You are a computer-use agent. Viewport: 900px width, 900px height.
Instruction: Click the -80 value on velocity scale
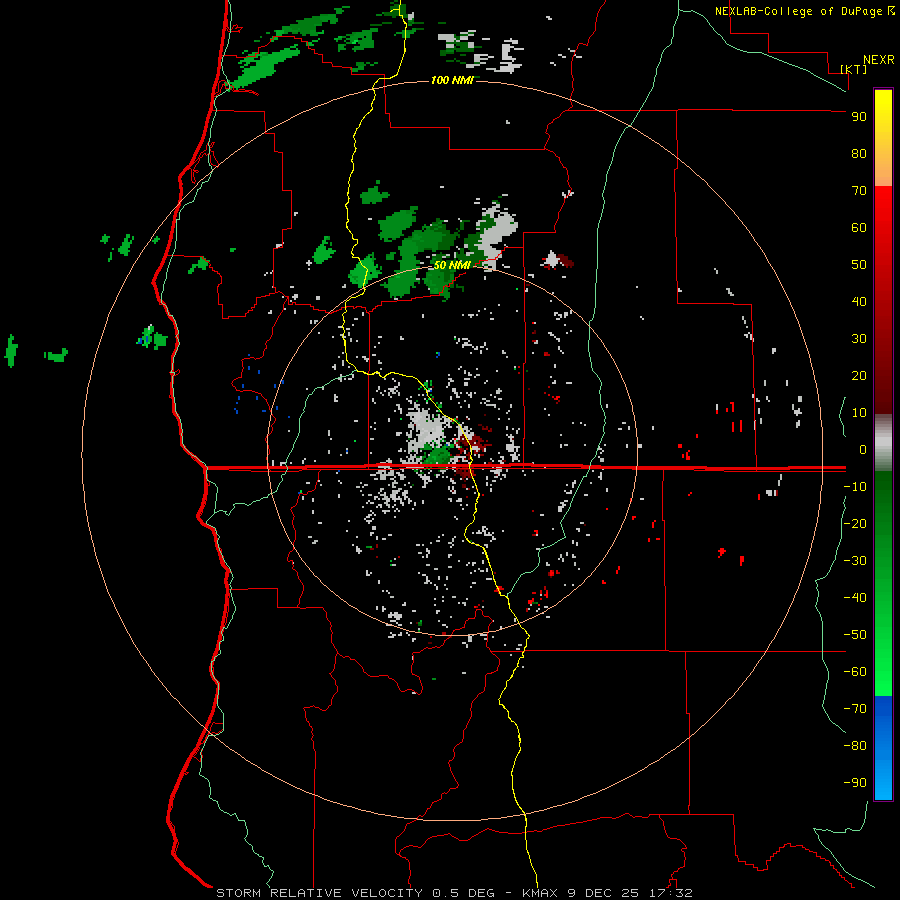(x=855, y=746)
